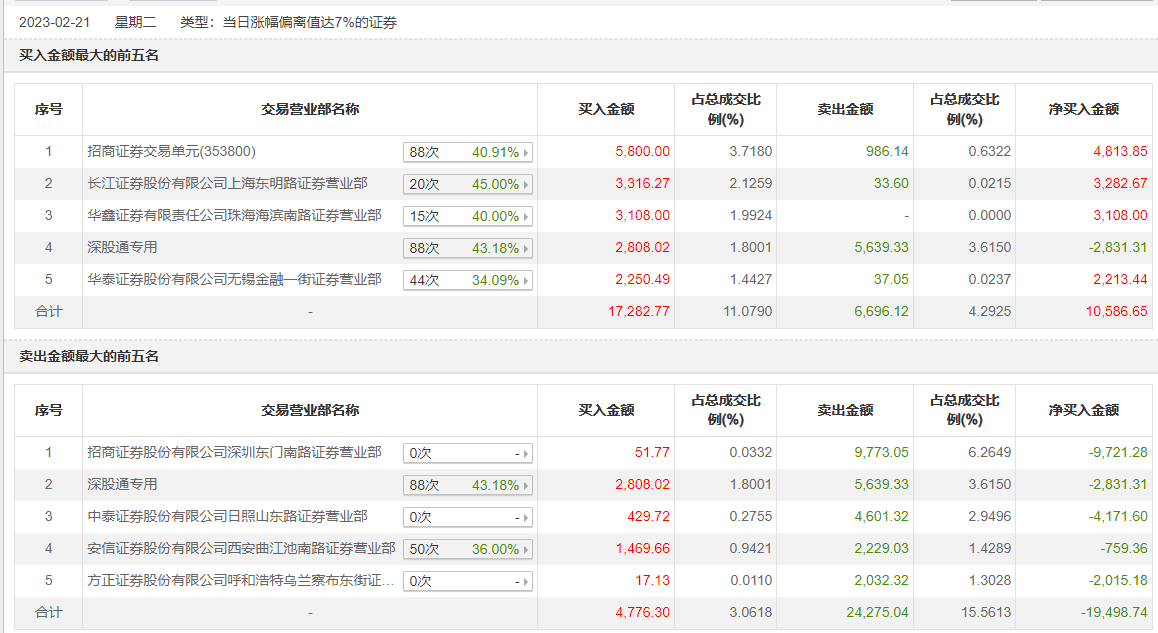Click arrow in 招商证券深圳东门南路 0次 box
Viewport: 1158px width, 633px height.
526,454
